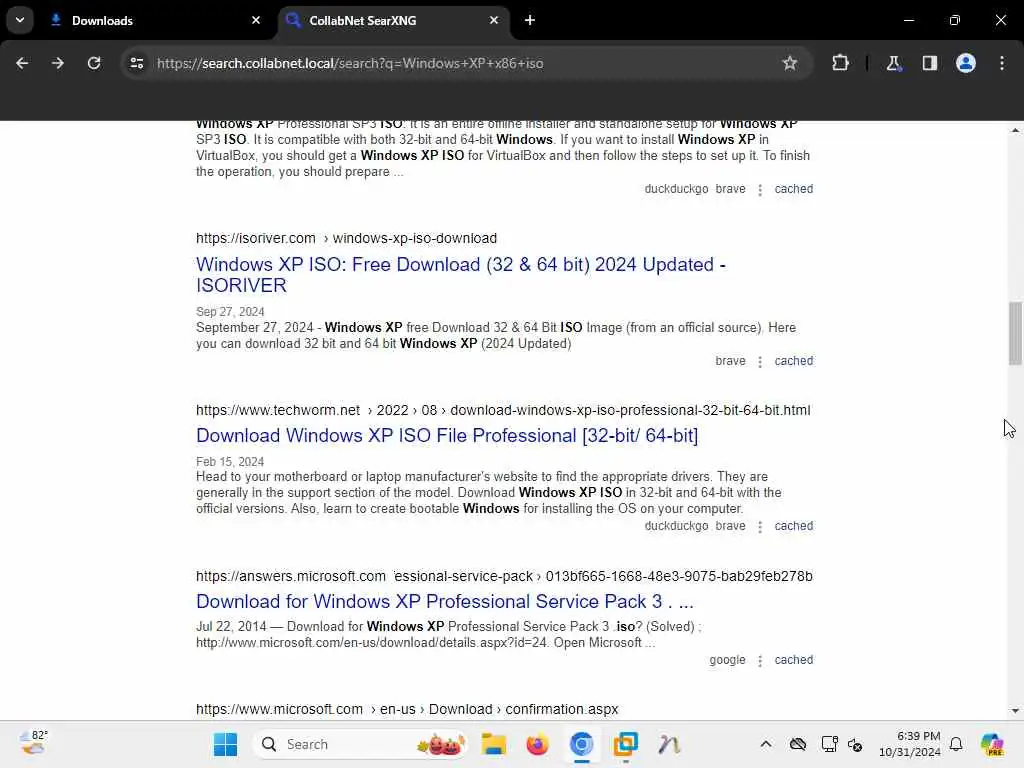Image resolution: width=1024 pixels, height=768 pixels.
Task: Open a new browser tab
Action: pos(530,20)
